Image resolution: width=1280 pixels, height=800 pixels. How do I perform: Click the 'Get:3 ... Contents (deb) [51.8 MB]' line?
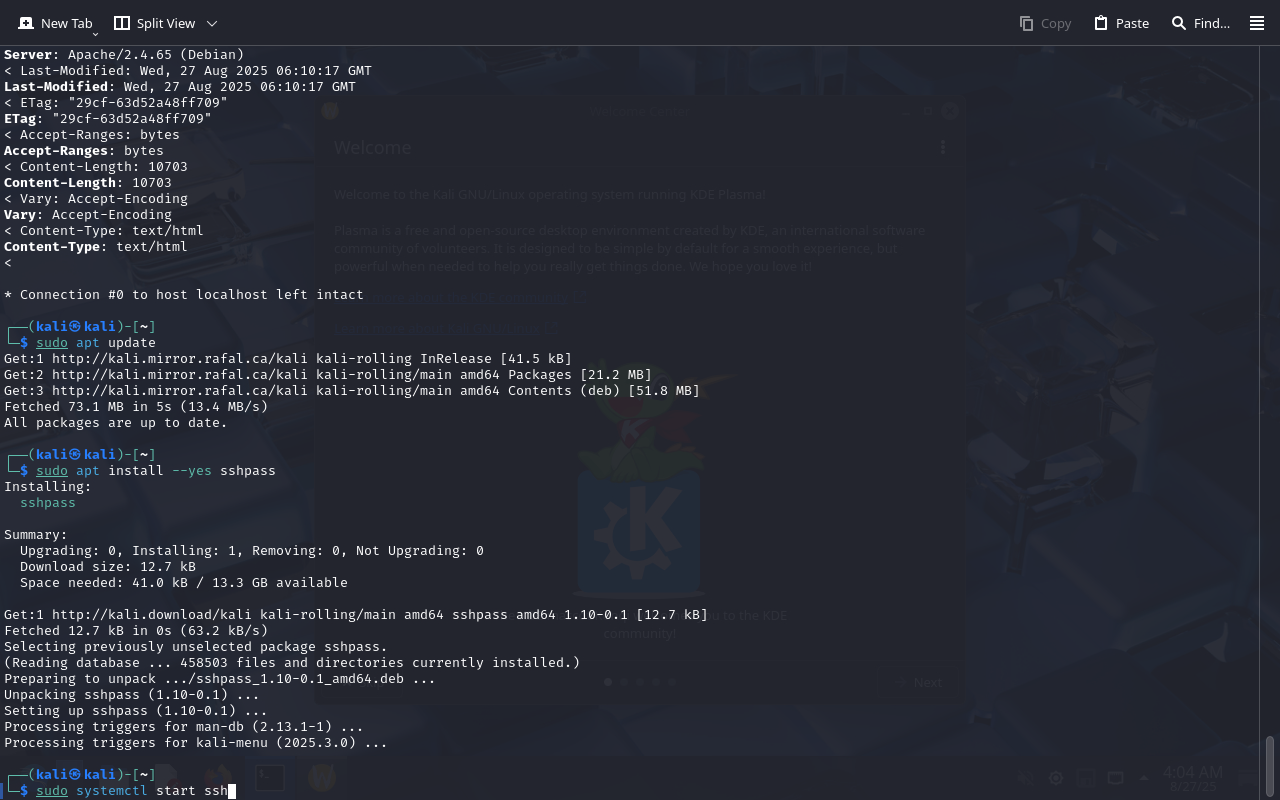352,390
